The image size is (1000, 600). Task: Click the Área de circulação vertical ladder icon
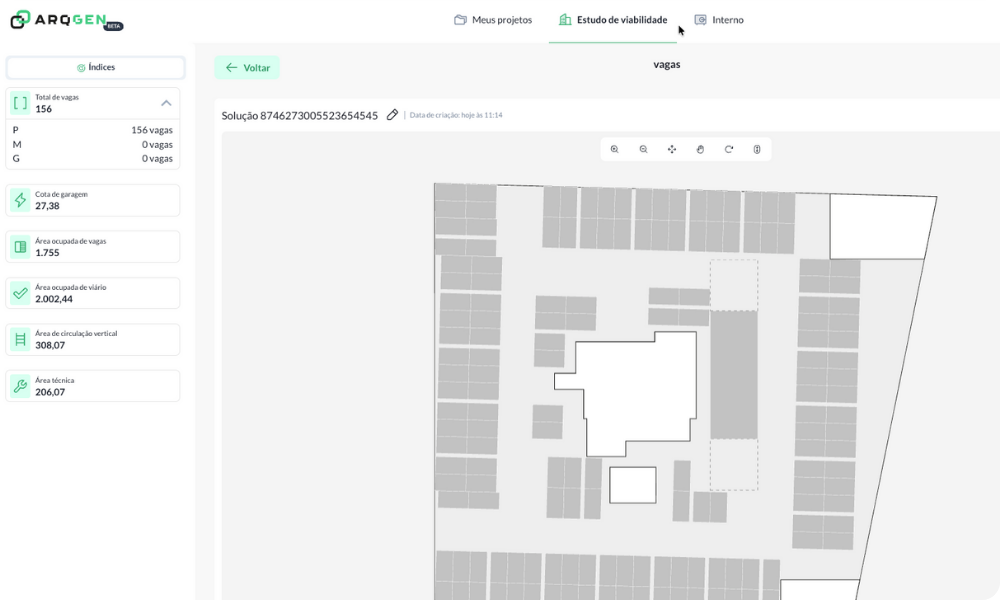[x=20, y=340]
